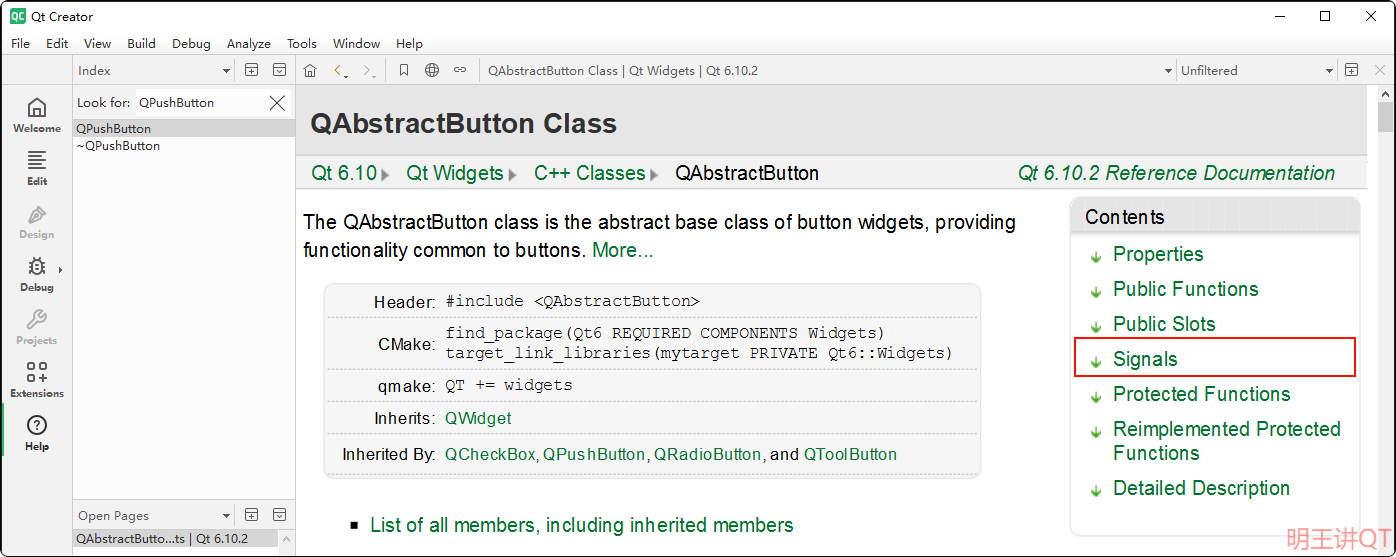Open the QToolButton link
Viewport: 1396px width, 557px height.
click(x=850, y=454)
